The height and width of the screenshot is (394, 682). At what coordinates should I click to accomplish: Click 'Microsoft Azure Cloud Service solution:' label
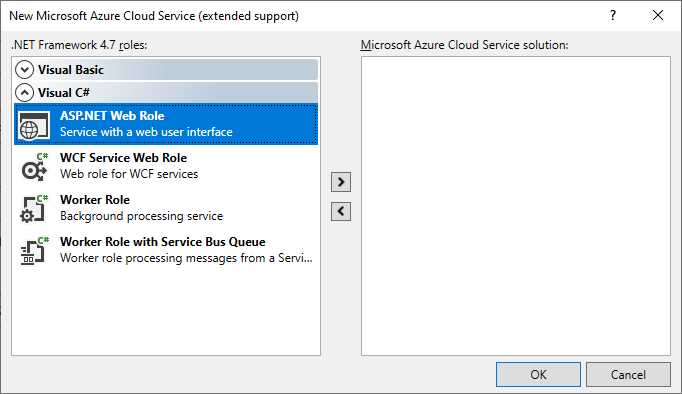click(x=464, y=45)
